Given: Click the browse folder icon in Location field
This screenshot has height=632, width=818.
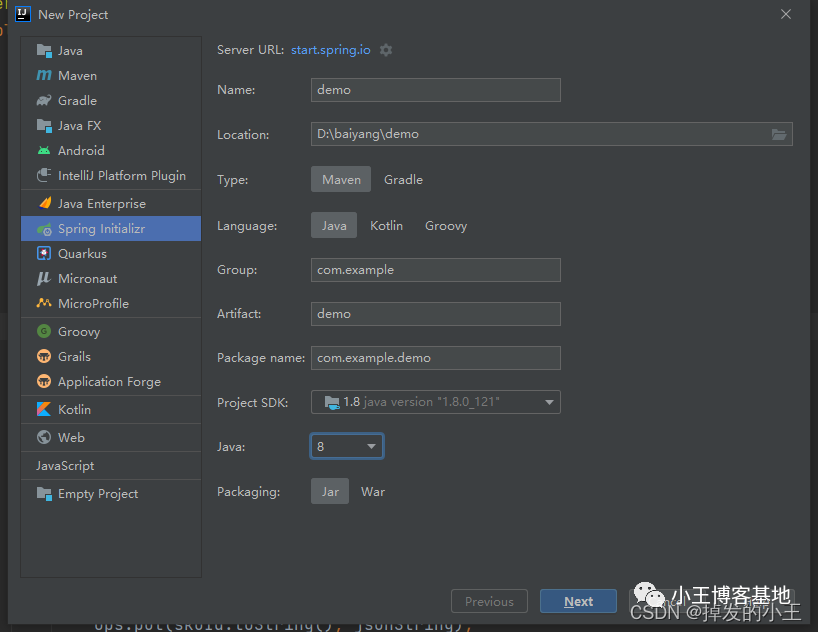Looking at the screenshot, I should (778, 134).
